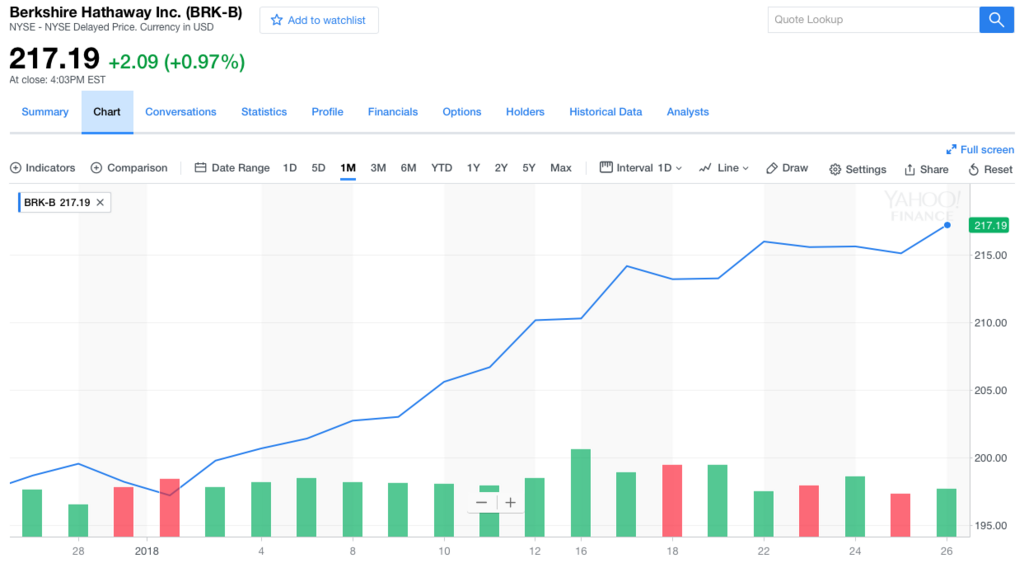Image resolution: width=1024 pixels, height=563 pixels.
Task: Open the Historical Data tab
Action: [x=605, y=112]
